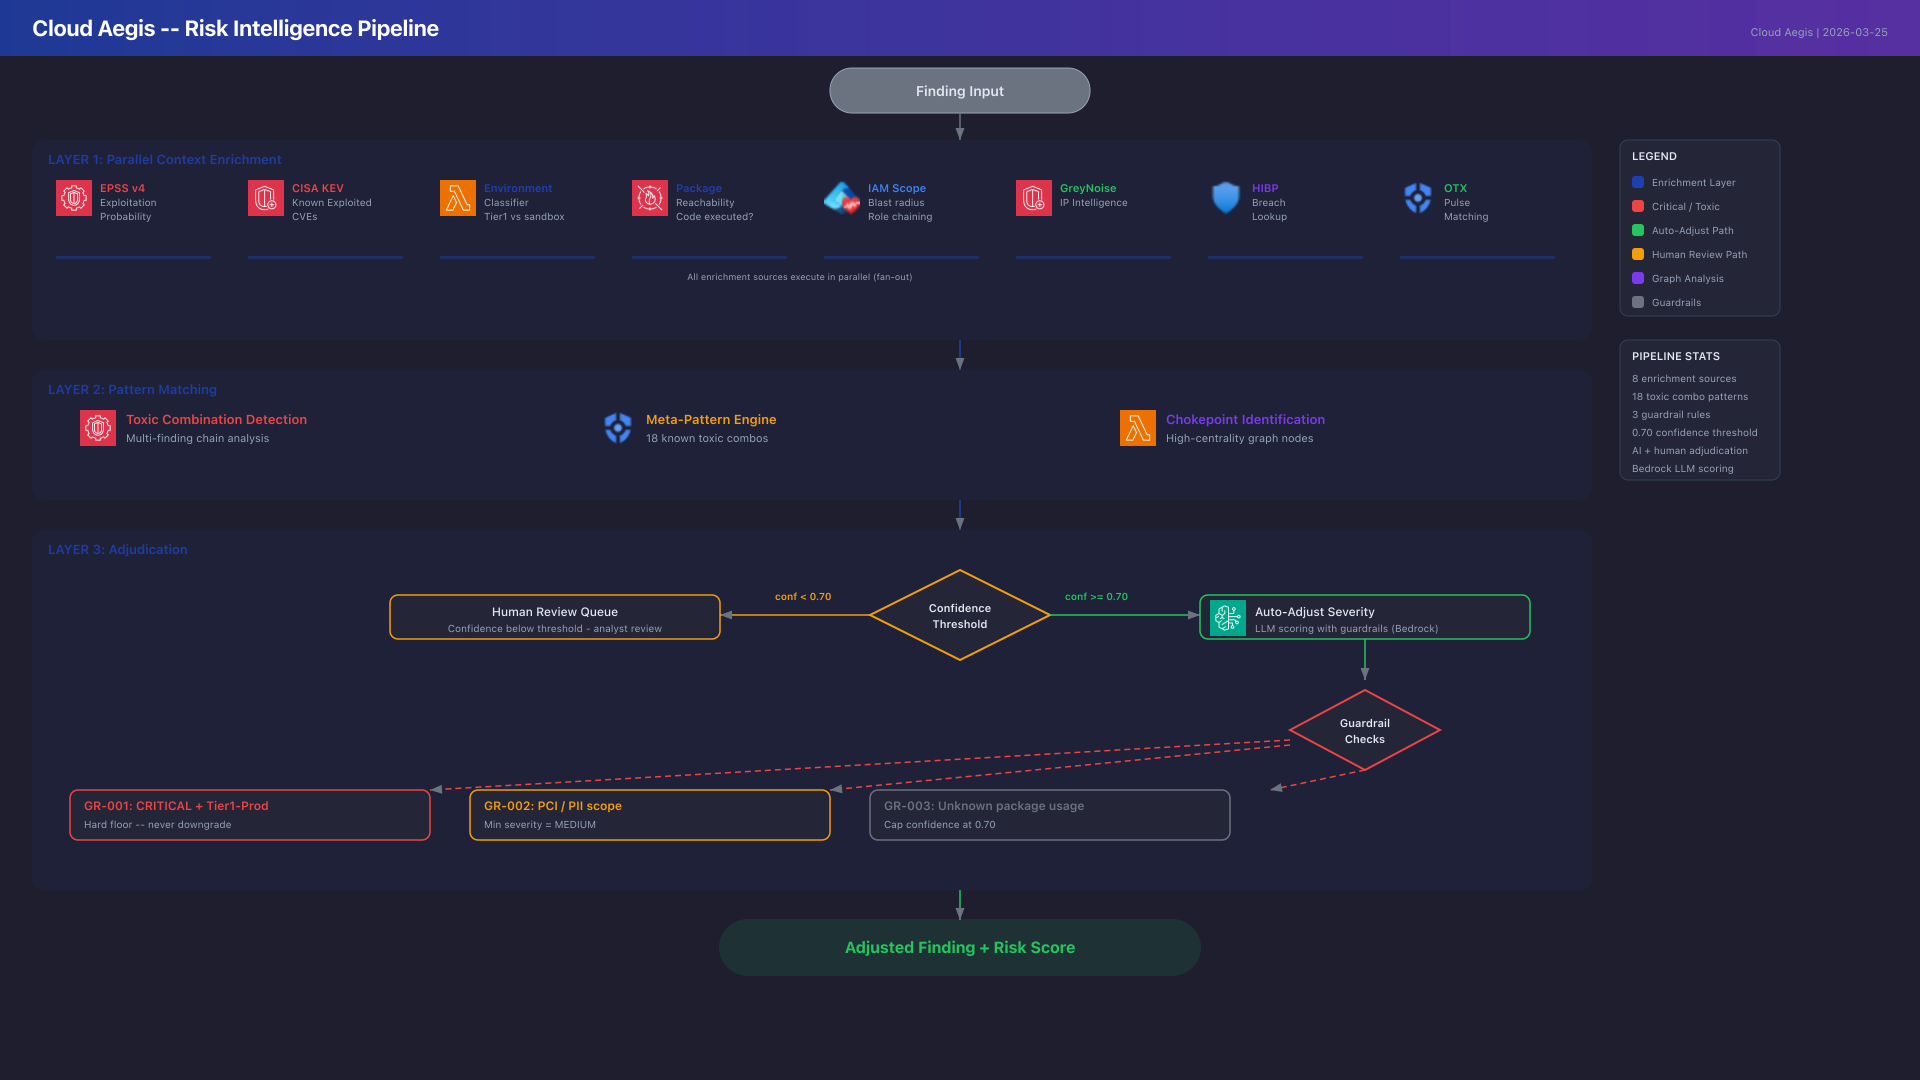
Task: Expand the LAYER 3: Adjudication section
Action: pyautogui.click(x=118, y=549)
